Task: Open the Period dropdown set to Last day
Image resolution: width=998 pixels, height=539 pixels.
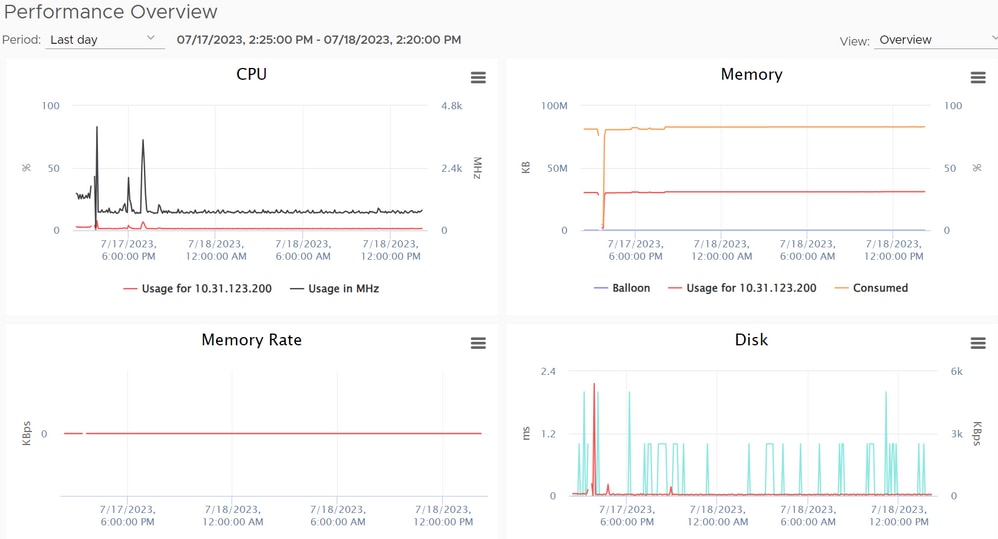Action: tap(104, 40)
